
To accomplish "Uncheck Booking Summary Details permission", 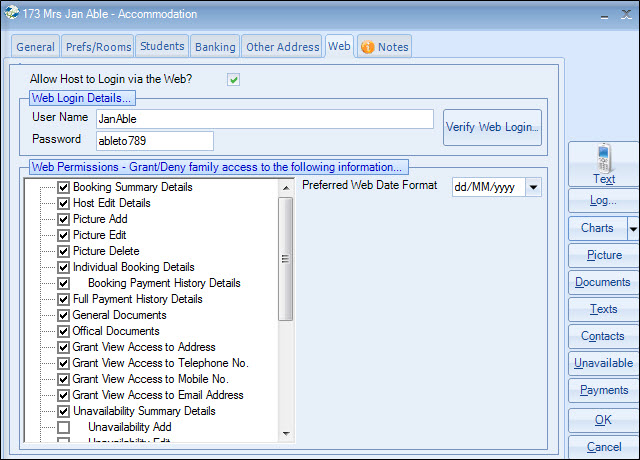I will [64, 187].
